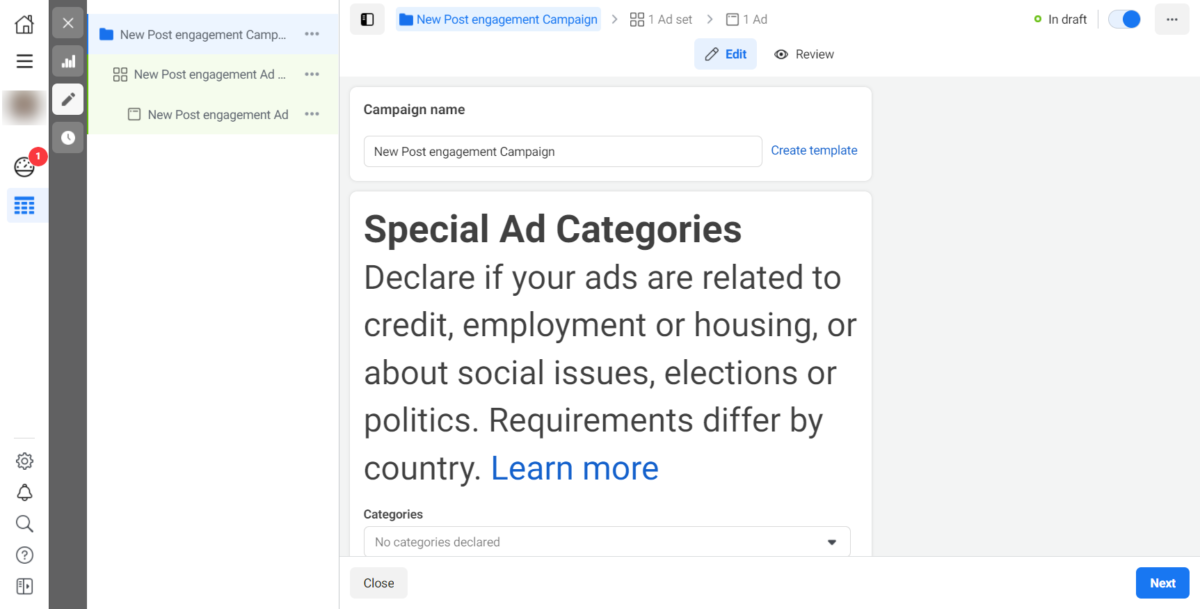This screenshot has height=609, width=1200.
Task: Click the Next button
Action: (1162, 583)
